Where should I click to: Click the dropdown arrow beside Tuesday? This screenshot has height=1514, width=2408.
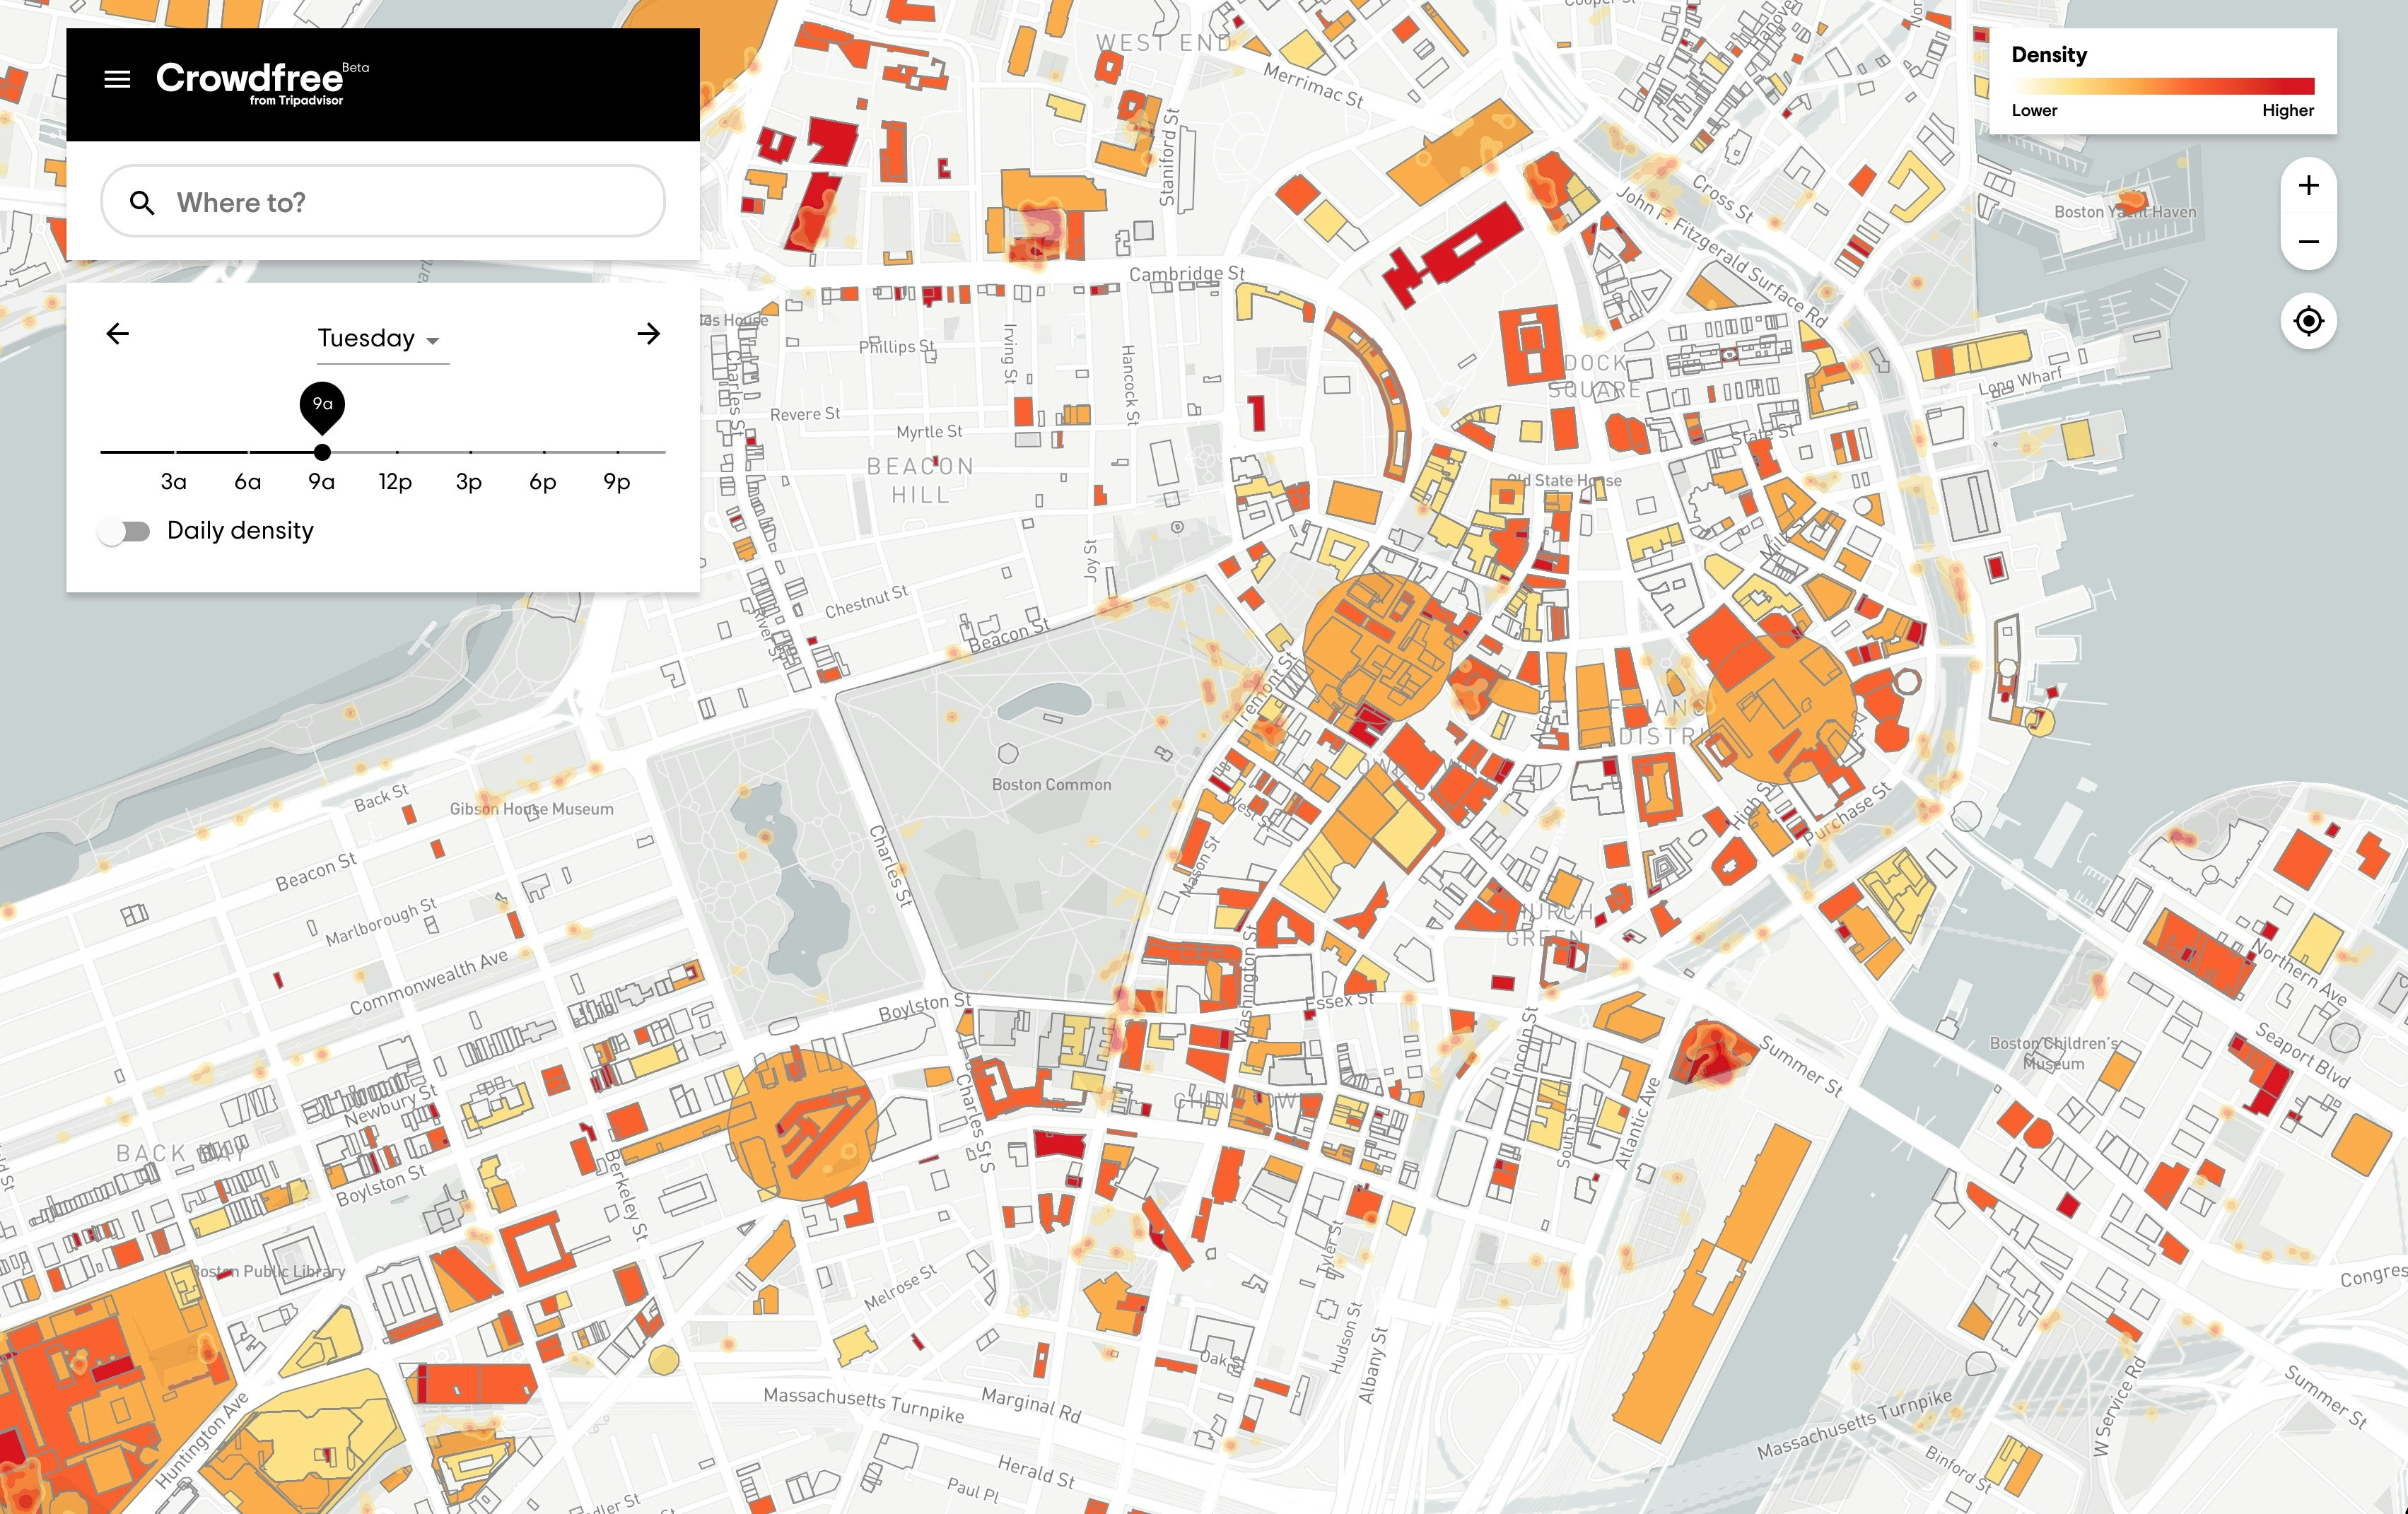click(x=432, y=341)
